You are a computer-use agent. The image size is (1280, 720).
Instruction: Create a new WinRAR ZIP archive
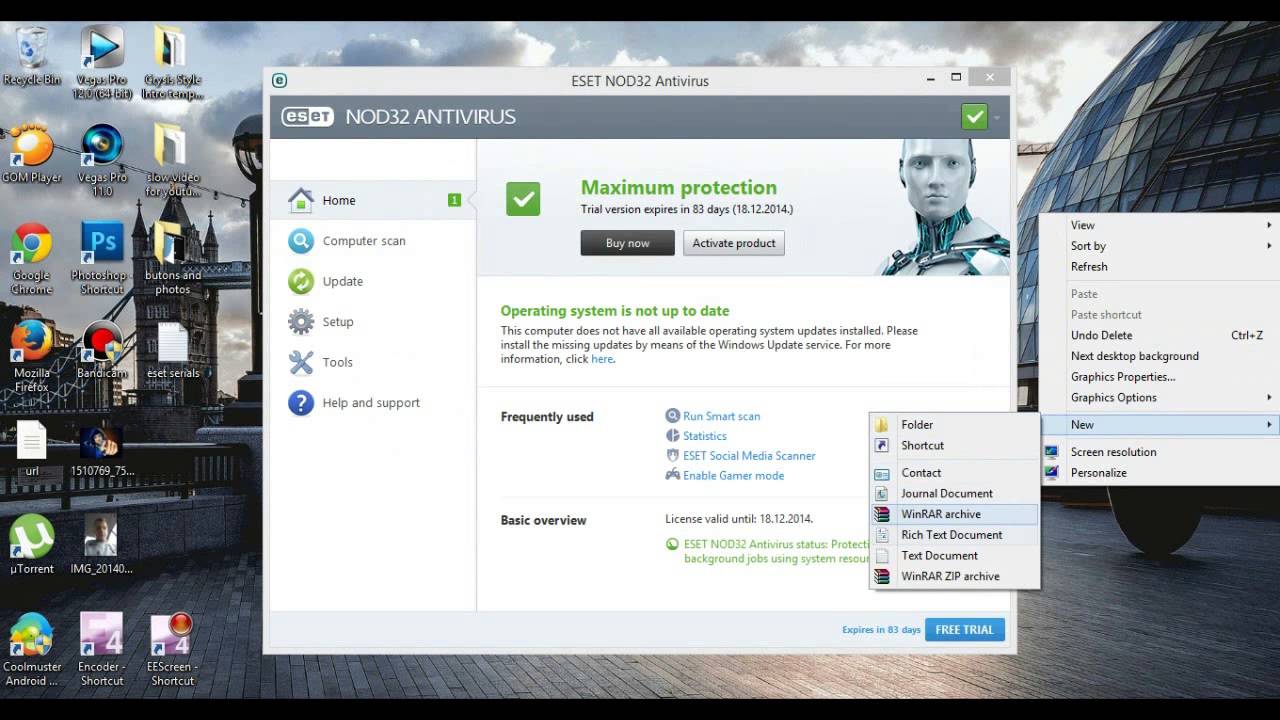955,577
